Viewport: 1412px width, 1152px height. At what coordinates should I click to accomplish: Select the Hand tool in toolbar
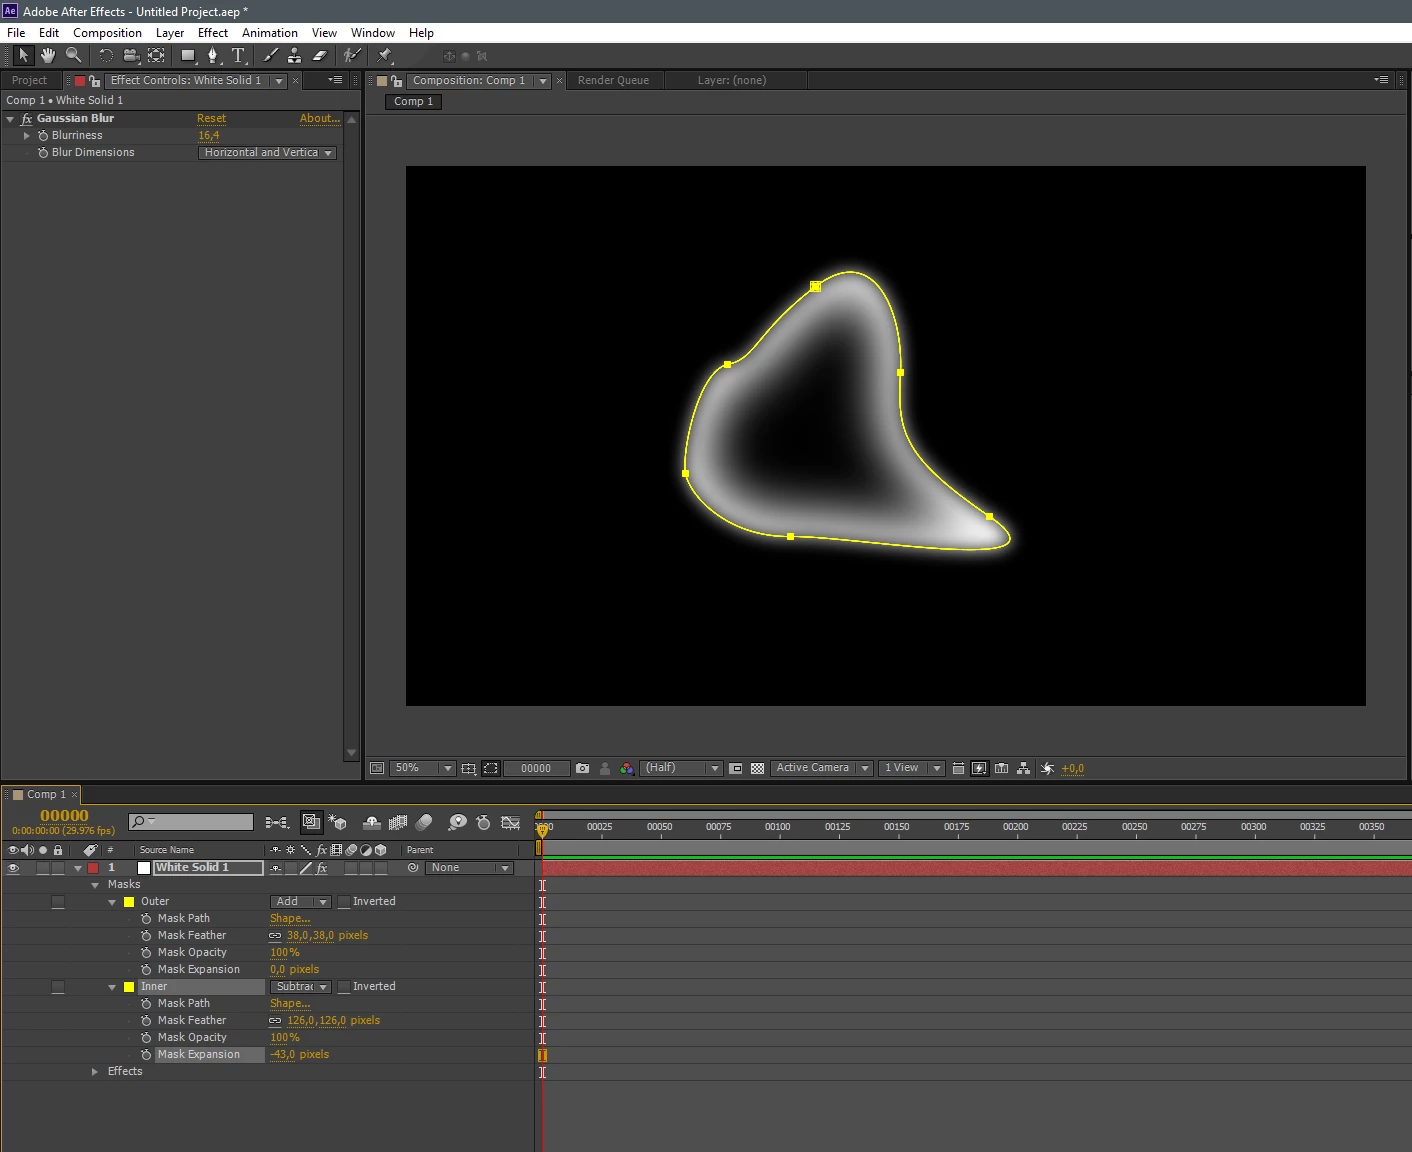[47, 56]
